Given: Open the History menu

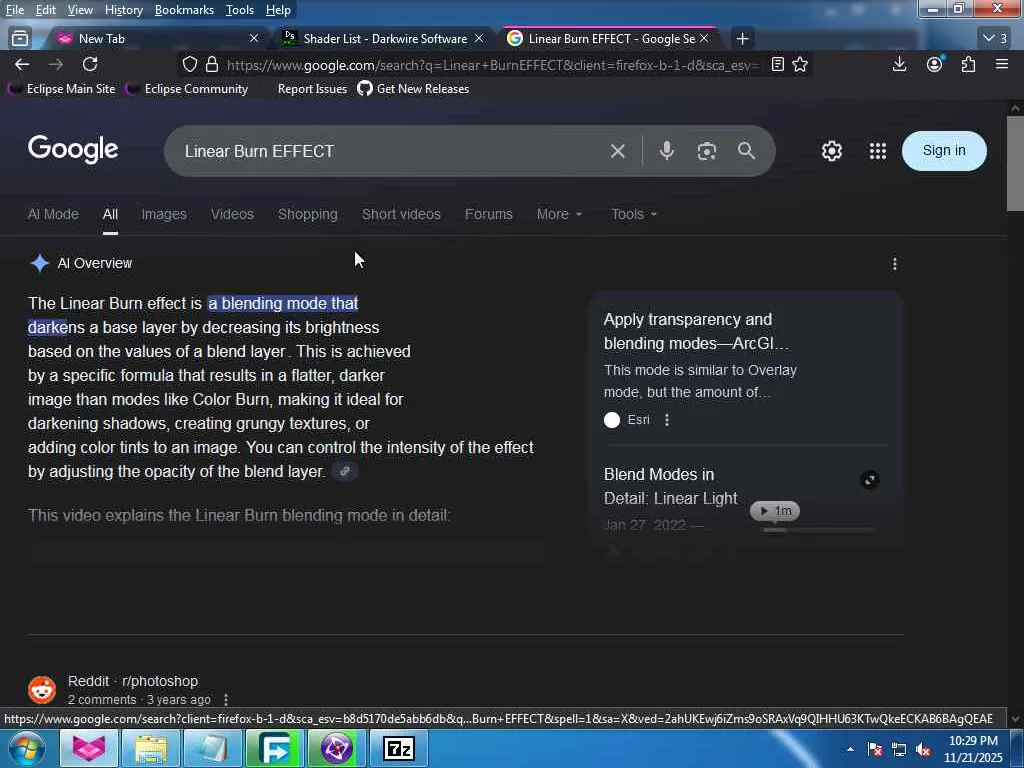Looking at the screenshot, I should [123, 10].
